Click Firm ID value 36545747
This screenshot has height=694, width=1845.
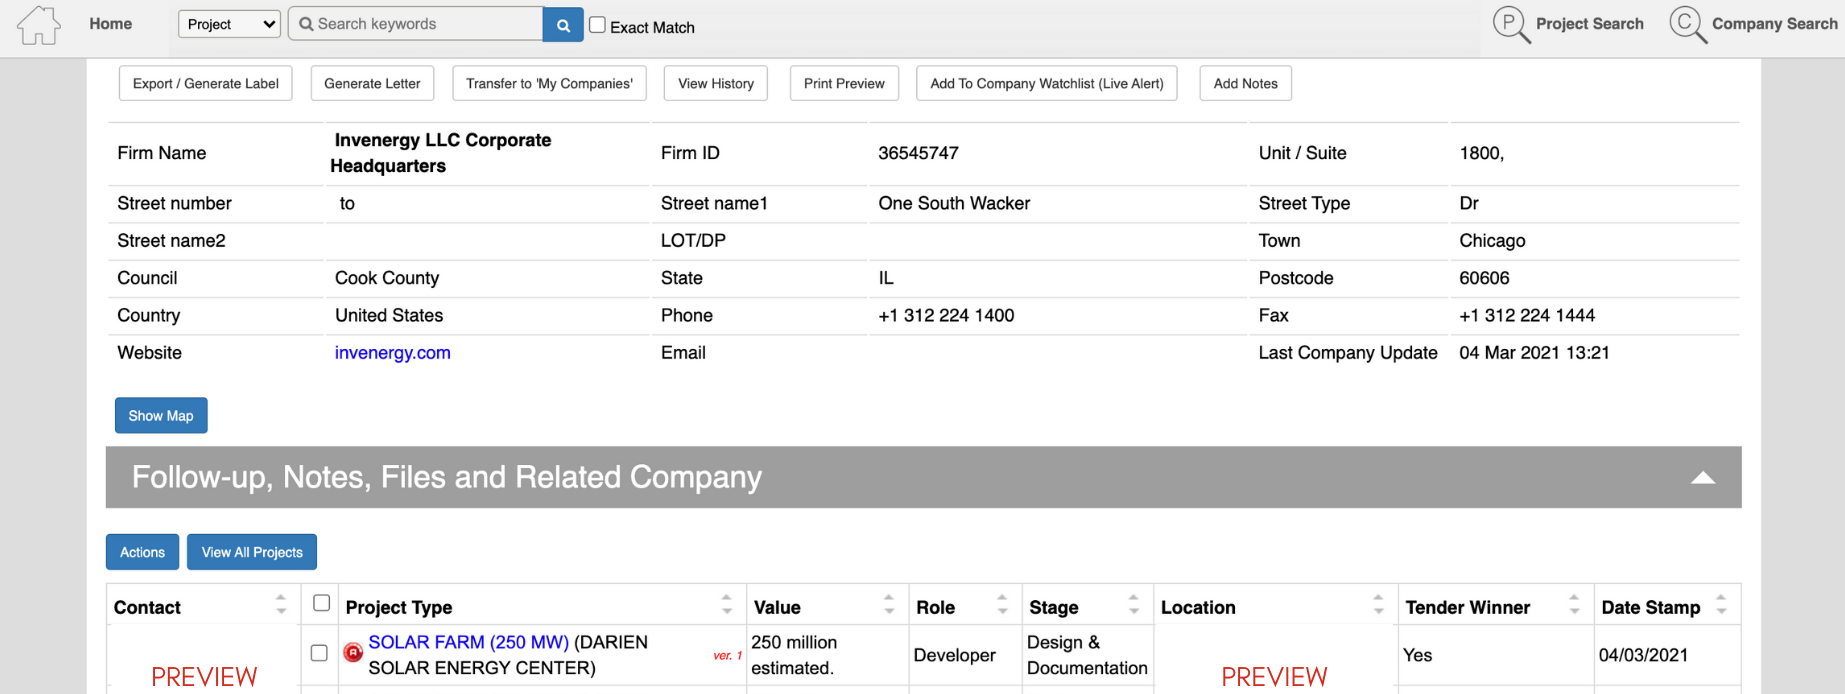pos(918,153)
